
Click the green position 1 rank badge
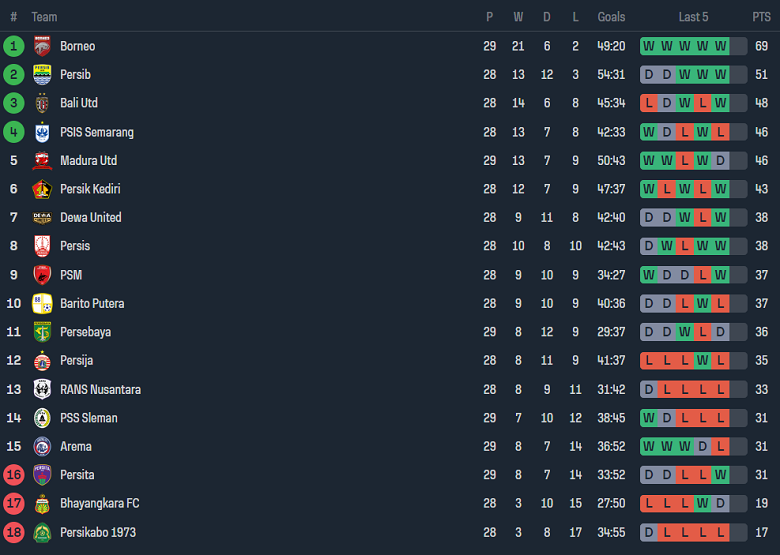14,46
